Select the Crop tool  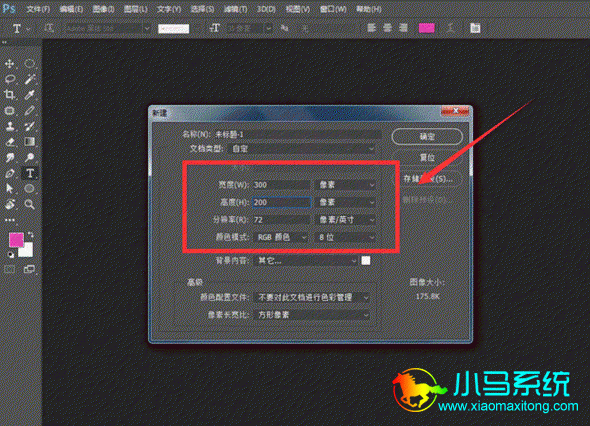point(9,94)
